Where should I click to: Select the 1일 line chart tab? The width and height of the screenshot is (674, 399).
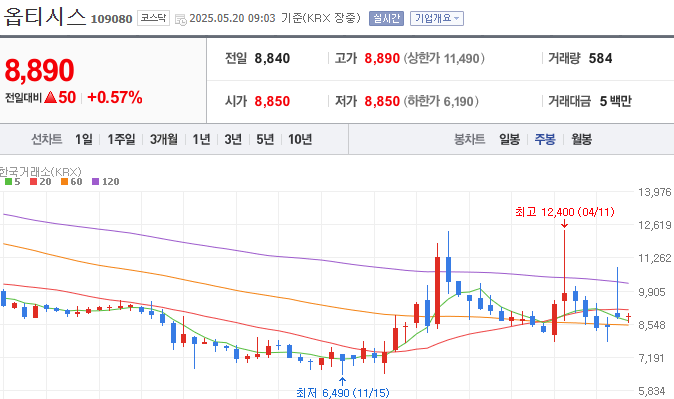pyautogui.click(x=84, y=139)
